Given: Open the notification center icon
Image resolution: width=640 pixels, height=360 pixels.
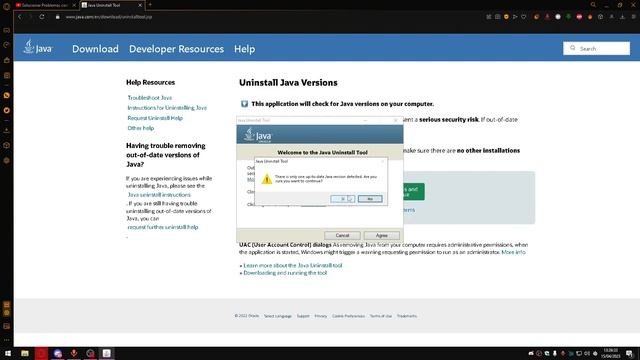Looking at the screenshot, I should tap(629, 353).
